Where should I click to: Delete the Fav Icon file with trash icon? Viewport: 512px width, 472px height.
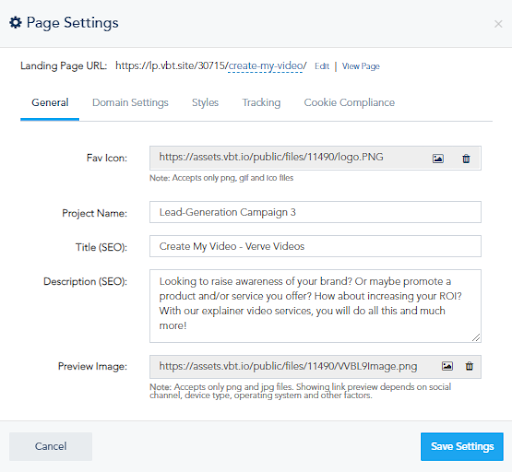pos(466,158)
